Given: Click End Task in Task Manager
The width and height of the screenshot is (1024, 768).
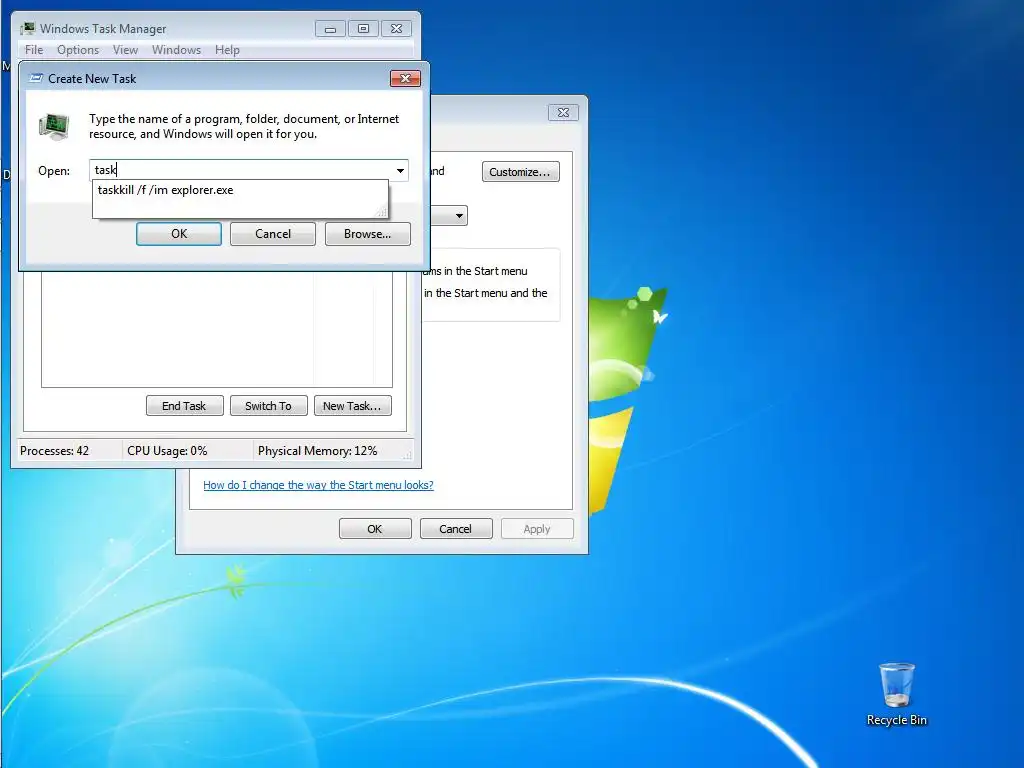Looking at the screenshot, I should coord(184,406).
